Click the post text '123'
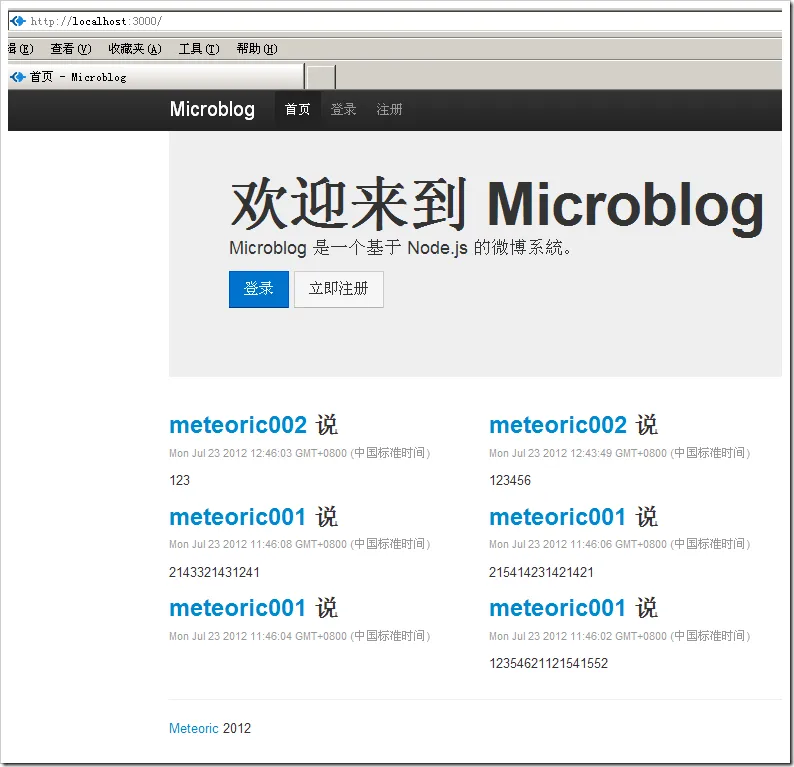The height and width of the screenshot is (767, 794). click(x=180, y=480)
